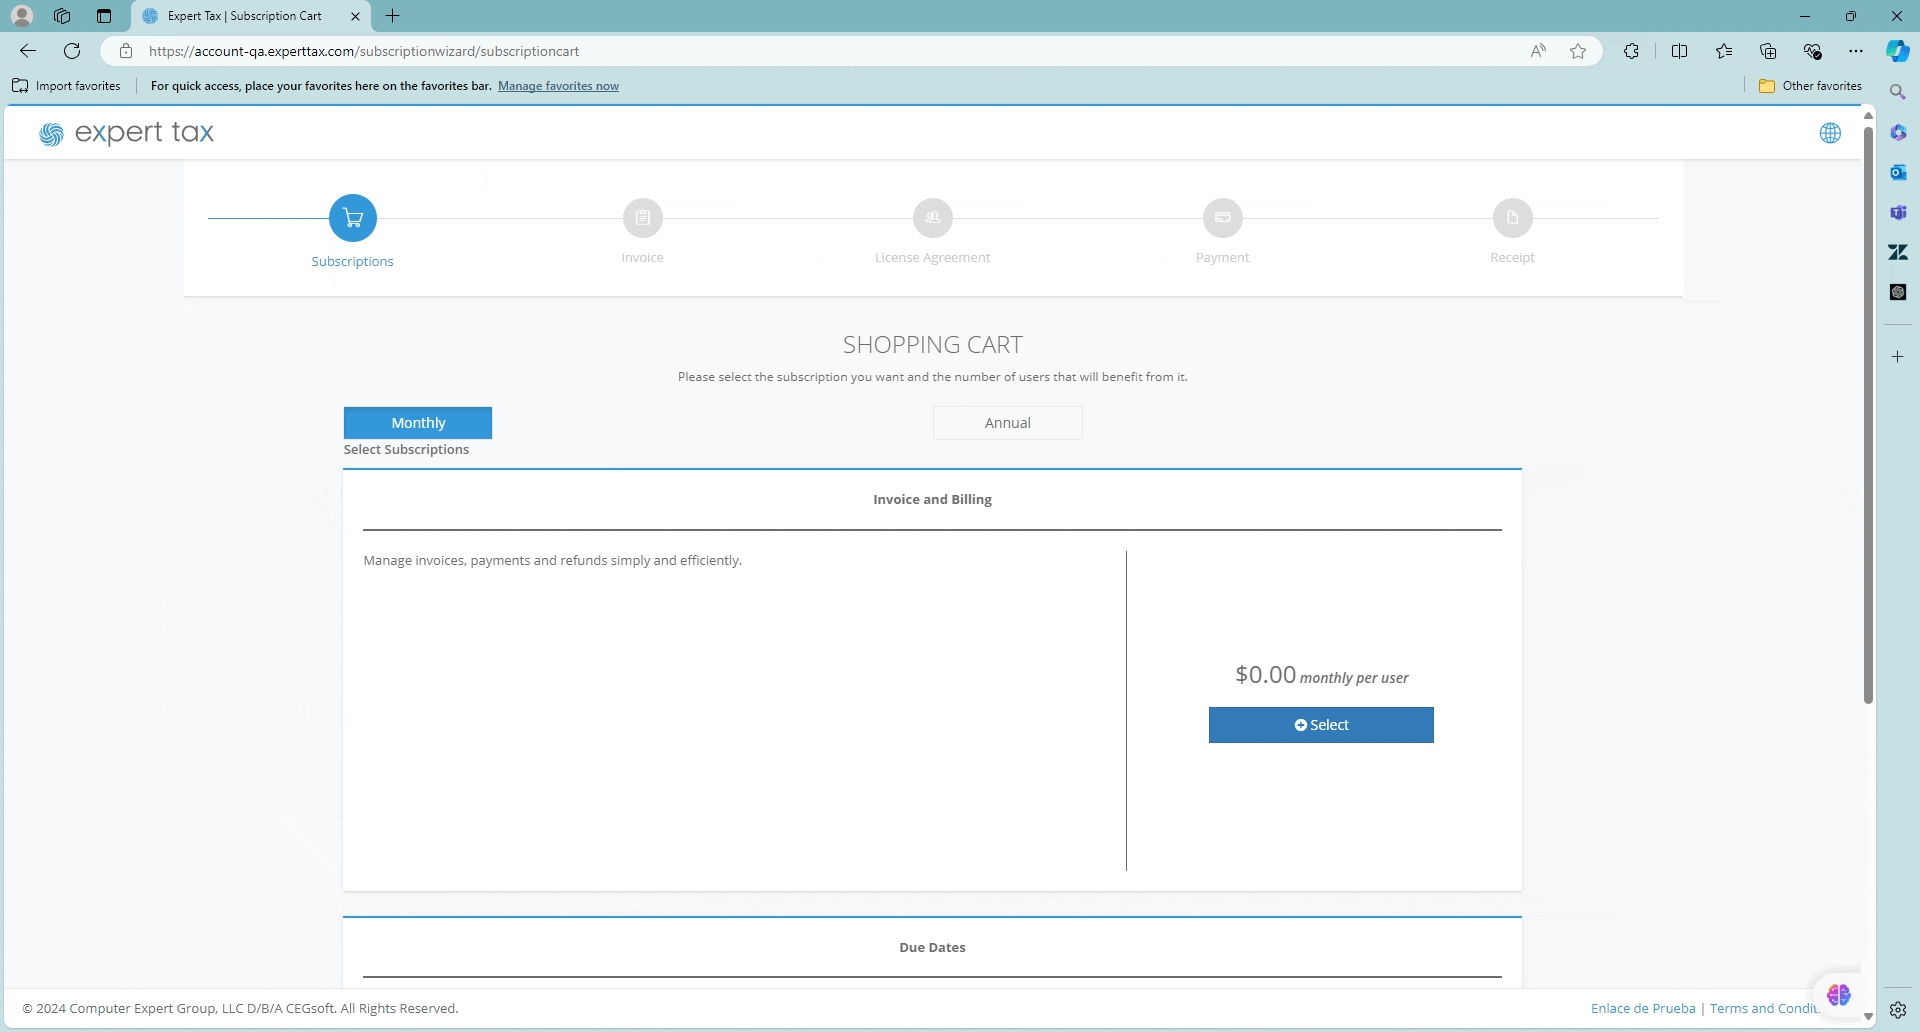Open the language globe selector
The height and width of the screenshot is (1032, 1920).
[1831, 132]
